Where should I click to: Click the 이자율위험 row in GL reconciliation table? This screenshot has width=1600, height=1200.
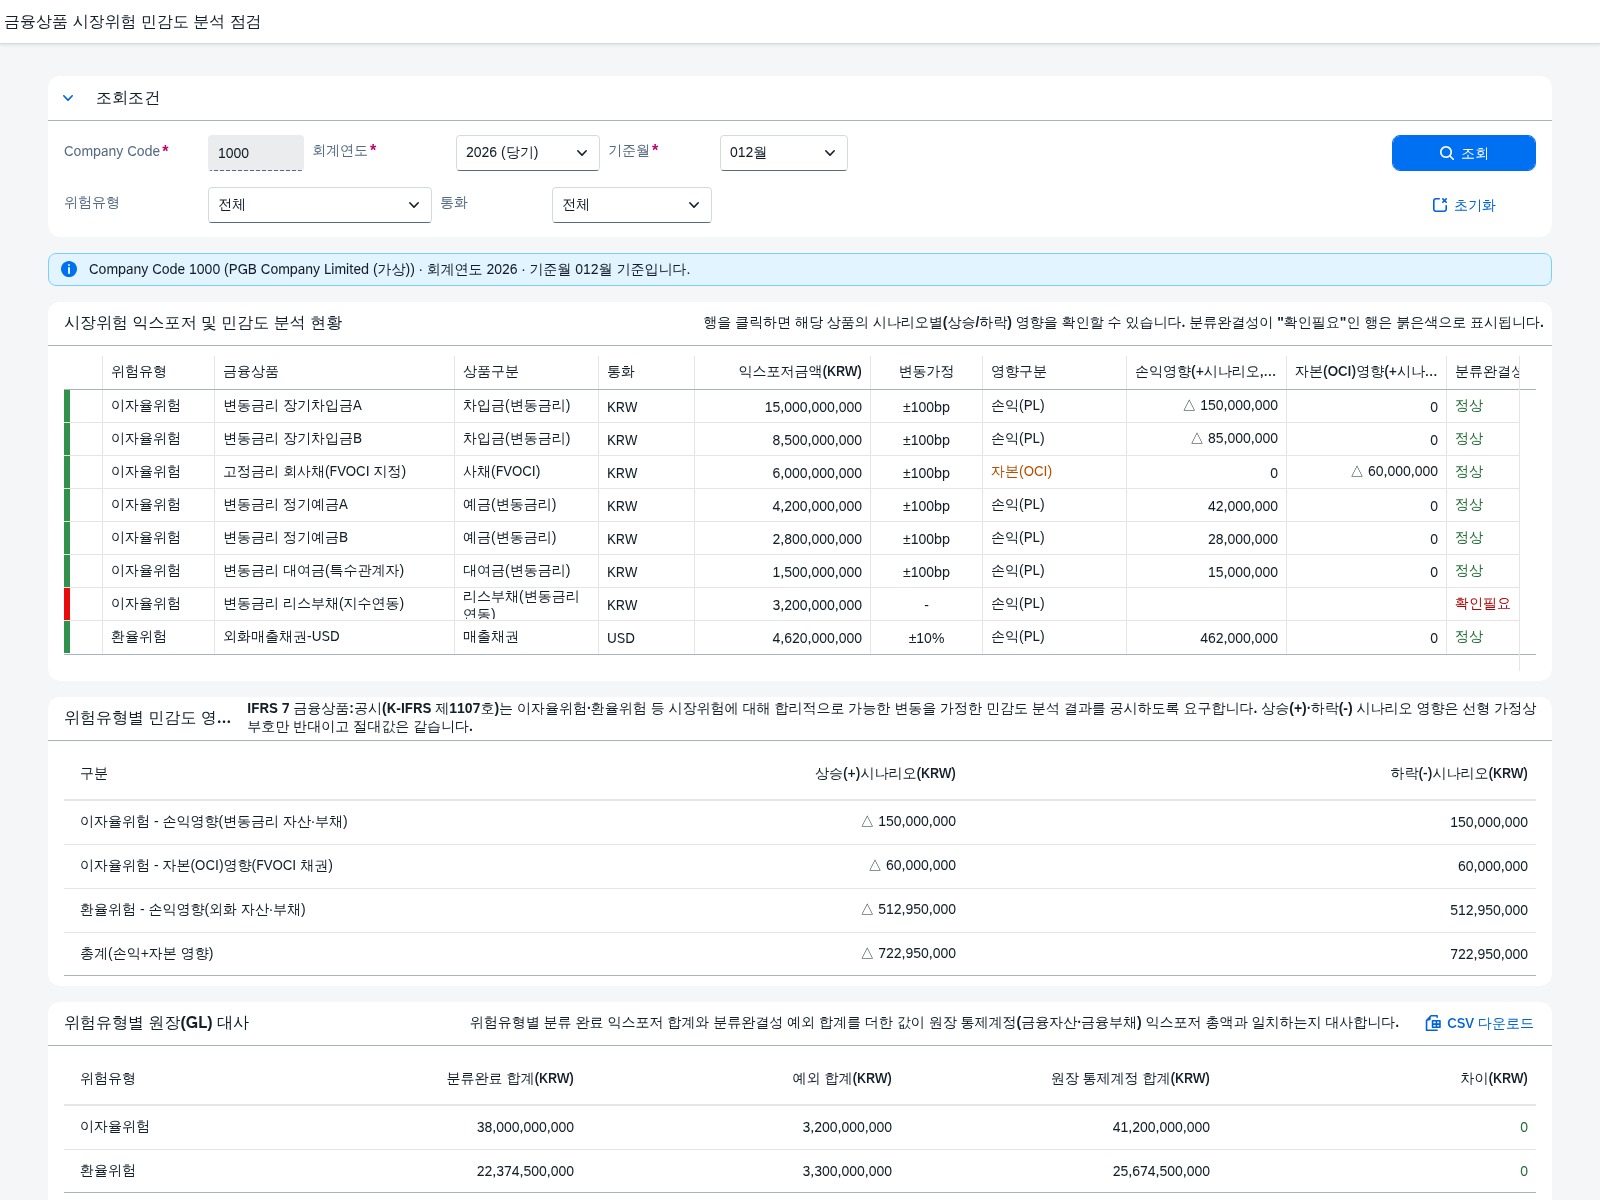[800, 1127]
